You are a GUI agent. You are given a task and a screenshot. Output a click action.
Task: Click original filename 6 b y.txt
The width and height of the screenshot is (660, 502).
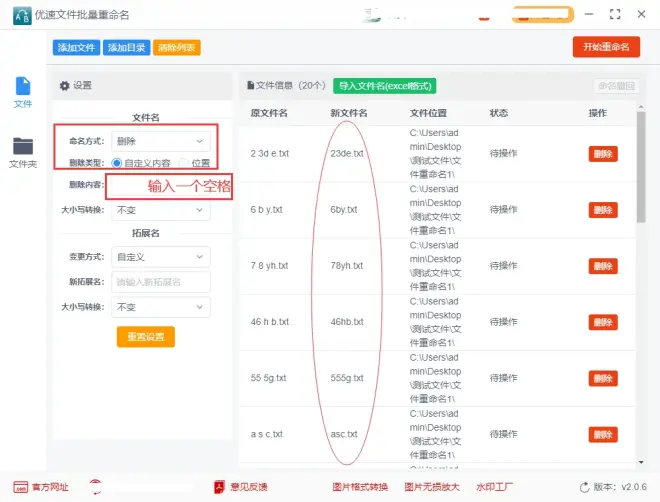coord(266,210)
